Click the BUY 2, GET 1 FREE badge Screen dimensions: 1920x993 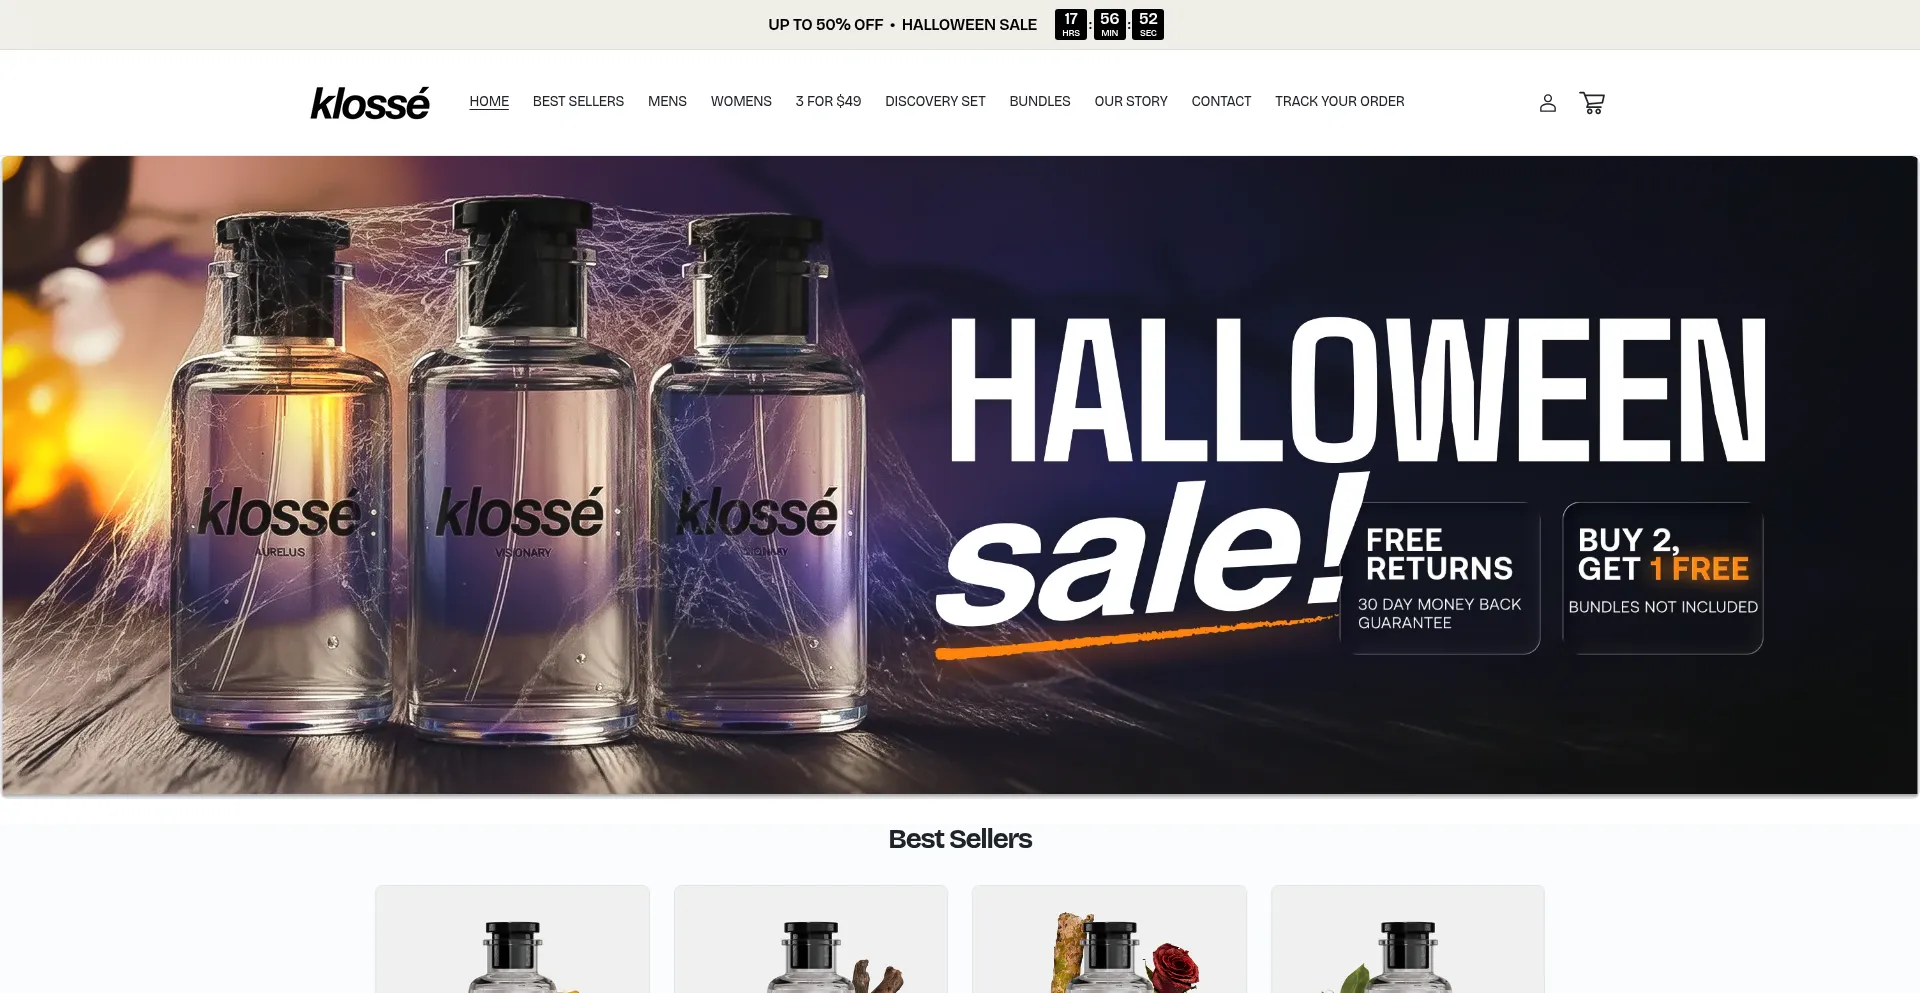1663,578
